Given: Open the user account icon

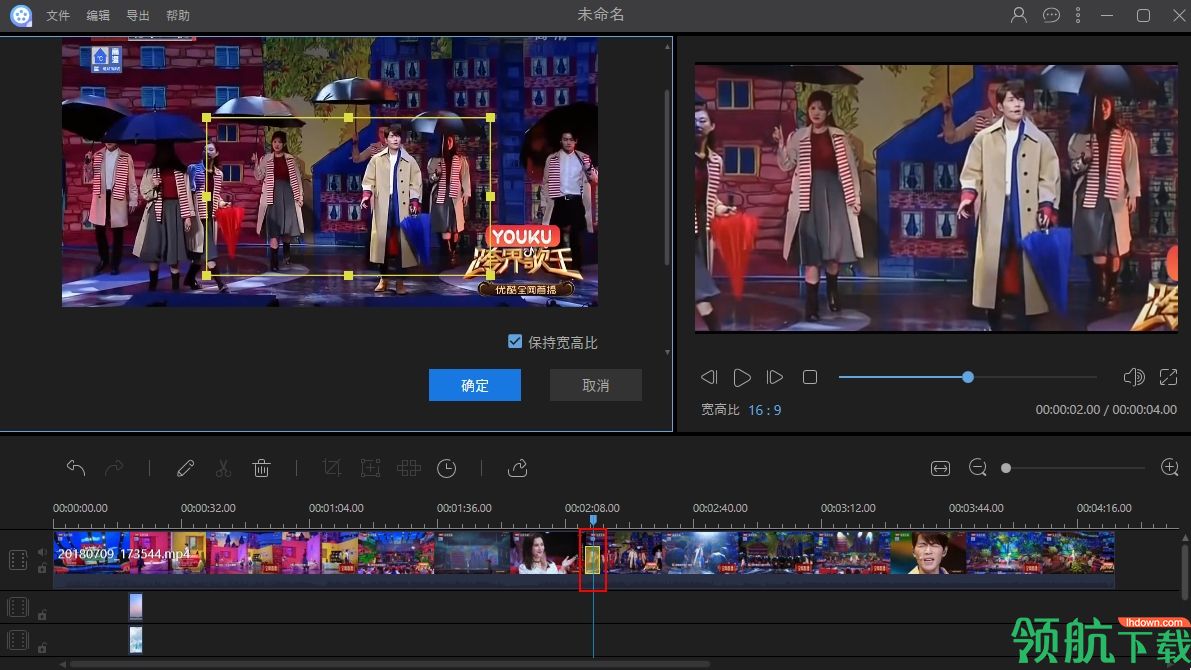Looking at the screenshot, I should click(x=1019, y=15).
